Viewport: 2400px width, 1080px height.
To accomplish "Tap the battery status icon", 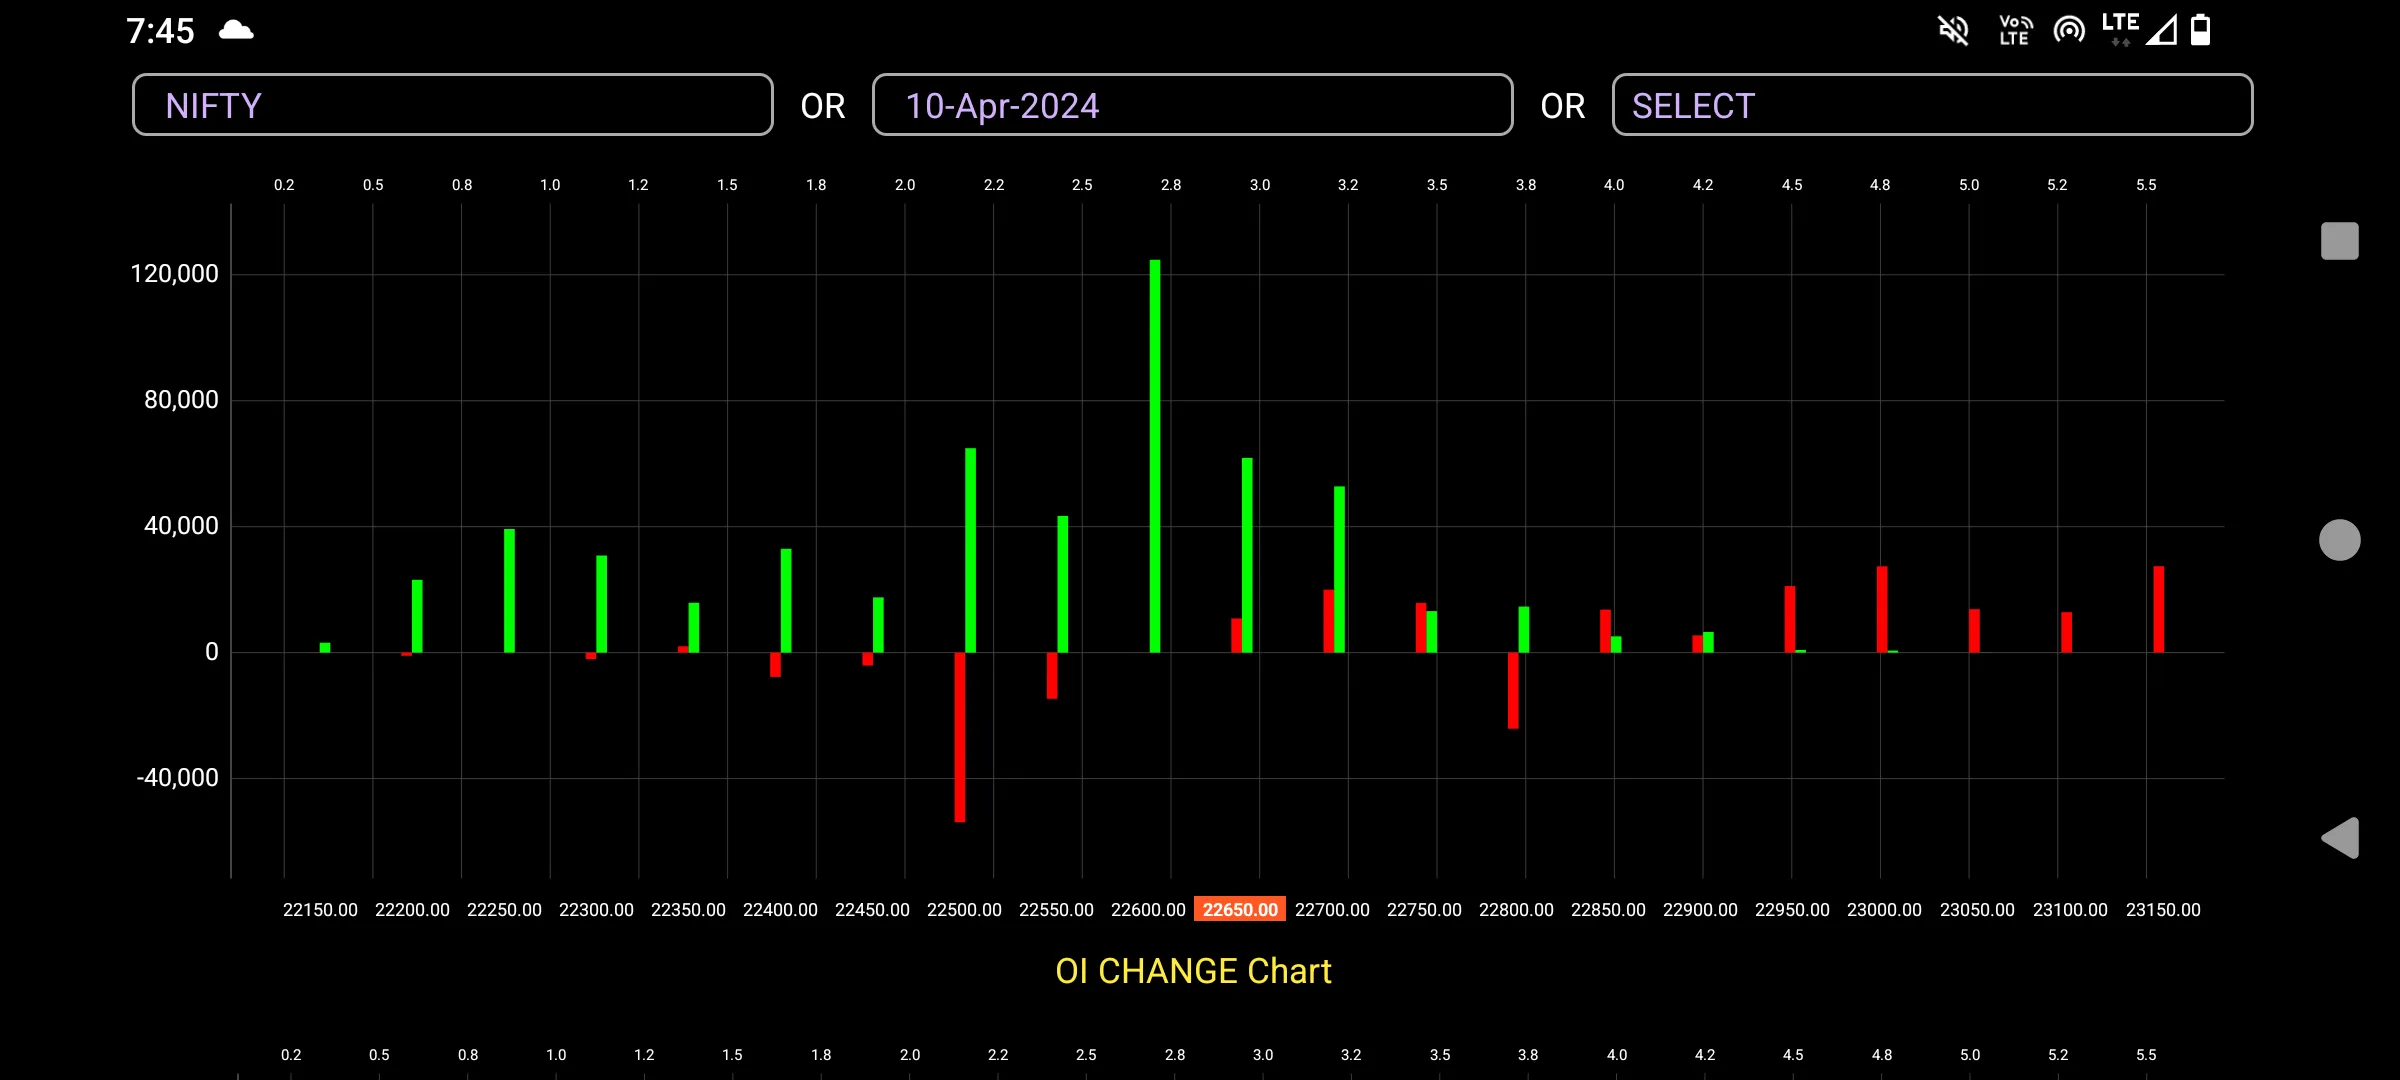I will pos(2200,30).
